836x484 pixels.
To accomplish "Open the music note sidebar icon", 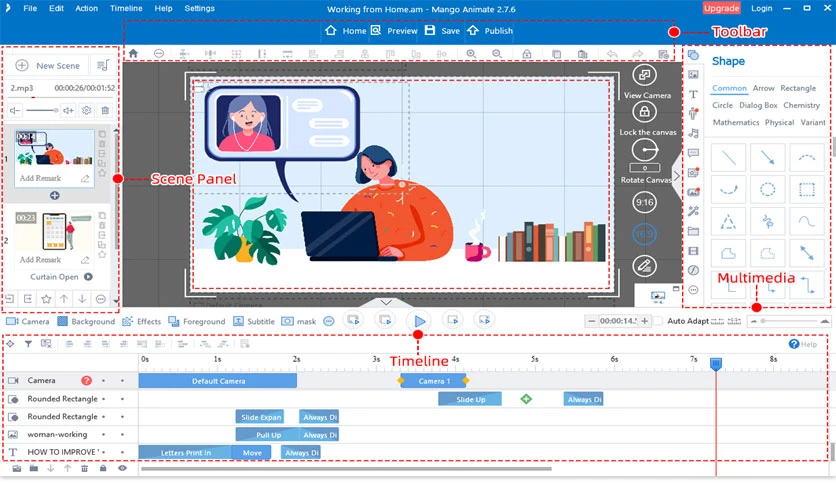I will coord(693,133).
